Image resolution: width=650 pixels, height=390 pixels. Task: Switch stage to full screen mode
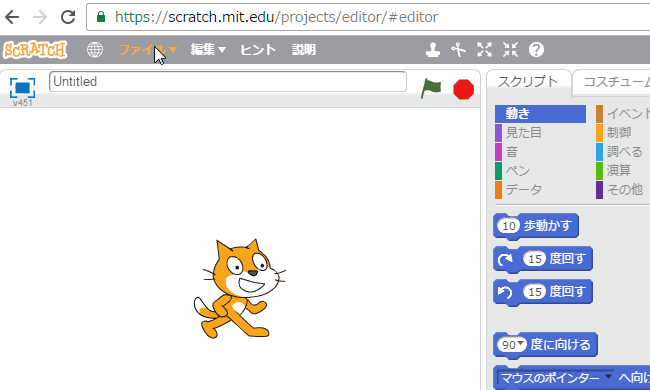22,88
